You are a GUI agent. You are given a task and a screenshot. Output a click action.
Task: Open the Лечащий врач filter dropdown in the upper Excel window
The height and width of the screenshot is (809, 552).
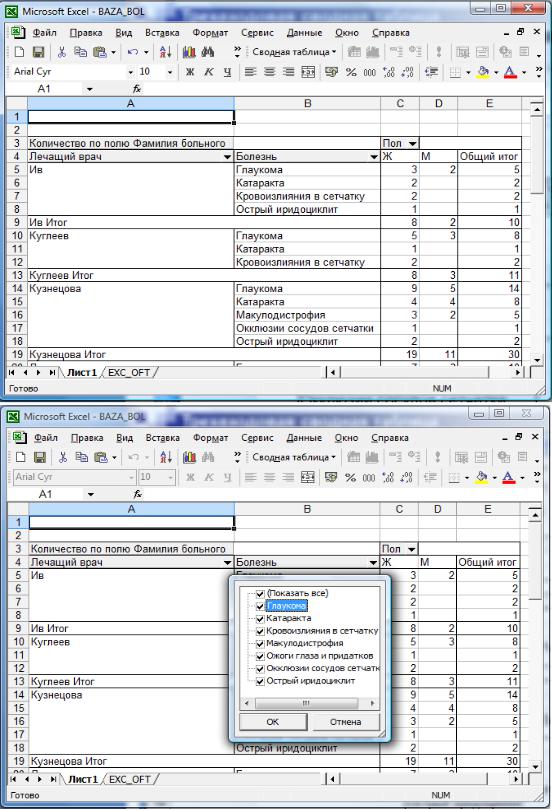tap(227, 156)
